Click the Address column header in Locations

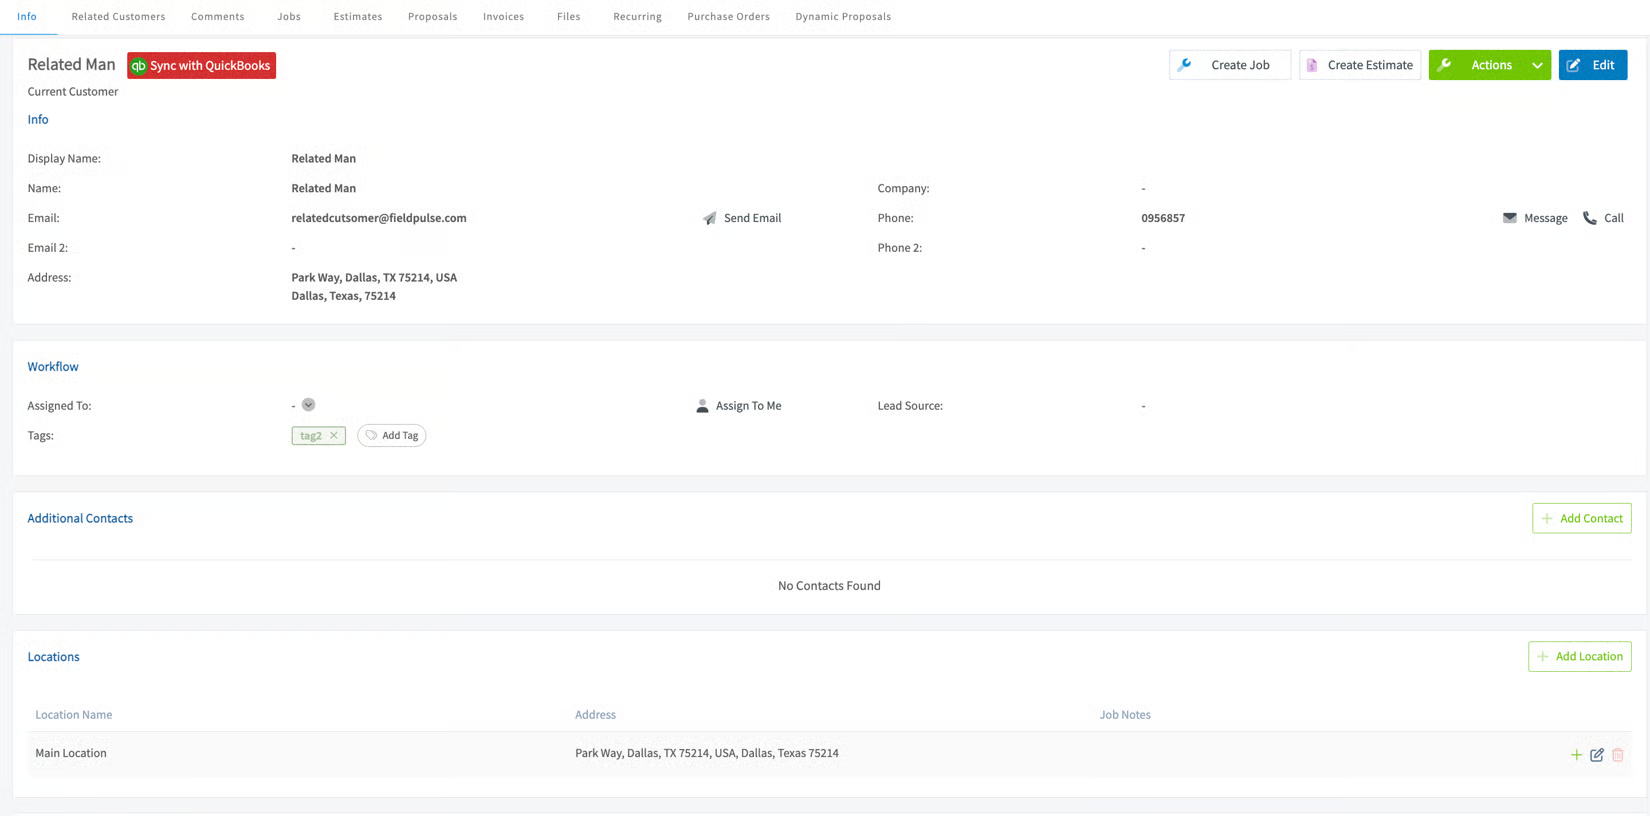click(595, 715)
